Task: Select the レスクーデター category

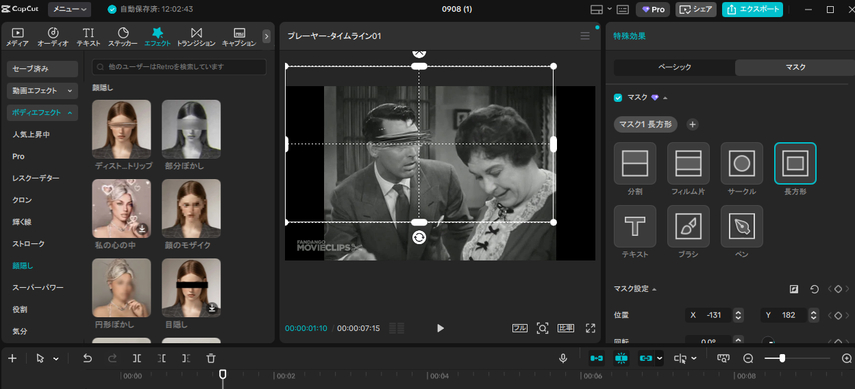Action: coord(36,178)
